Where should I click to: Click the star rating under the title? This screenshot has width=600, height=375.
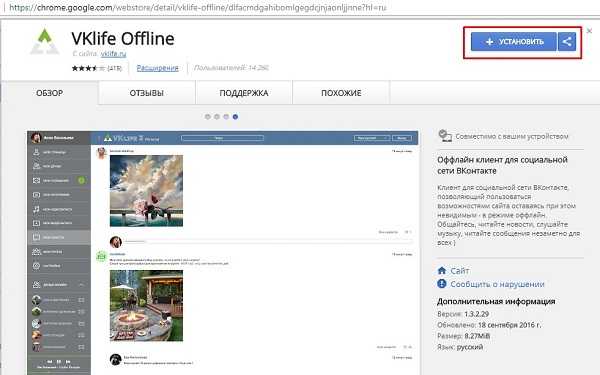coord(88,68)
